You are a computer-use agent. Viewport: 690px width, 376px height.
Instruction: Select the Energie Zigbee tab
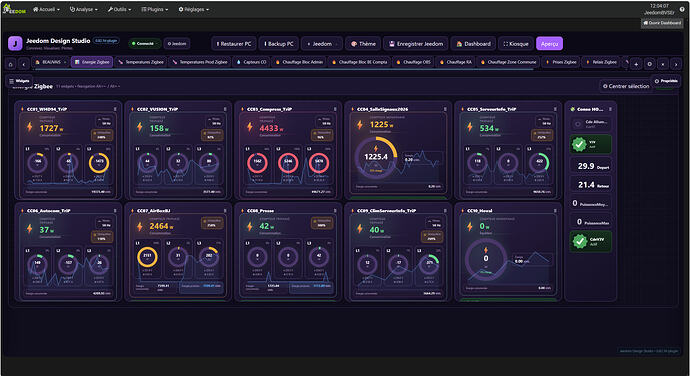click(92, 62)
